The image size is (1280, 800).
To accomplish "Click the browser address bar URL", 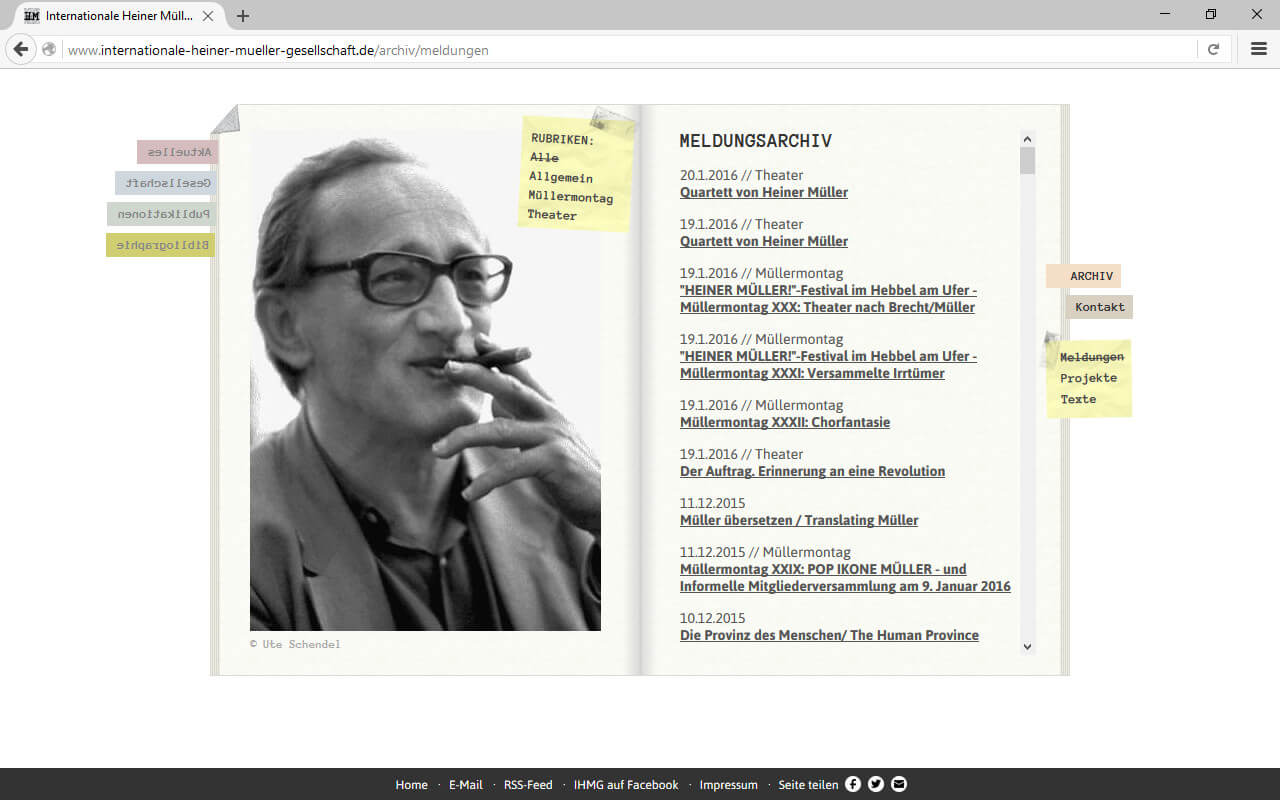I will 278,50.
